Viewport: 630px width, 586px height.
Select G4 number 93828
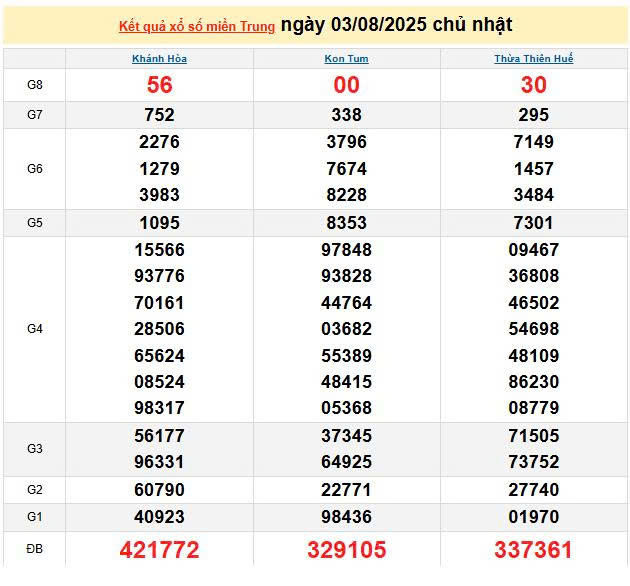click(x=346, y=276)
